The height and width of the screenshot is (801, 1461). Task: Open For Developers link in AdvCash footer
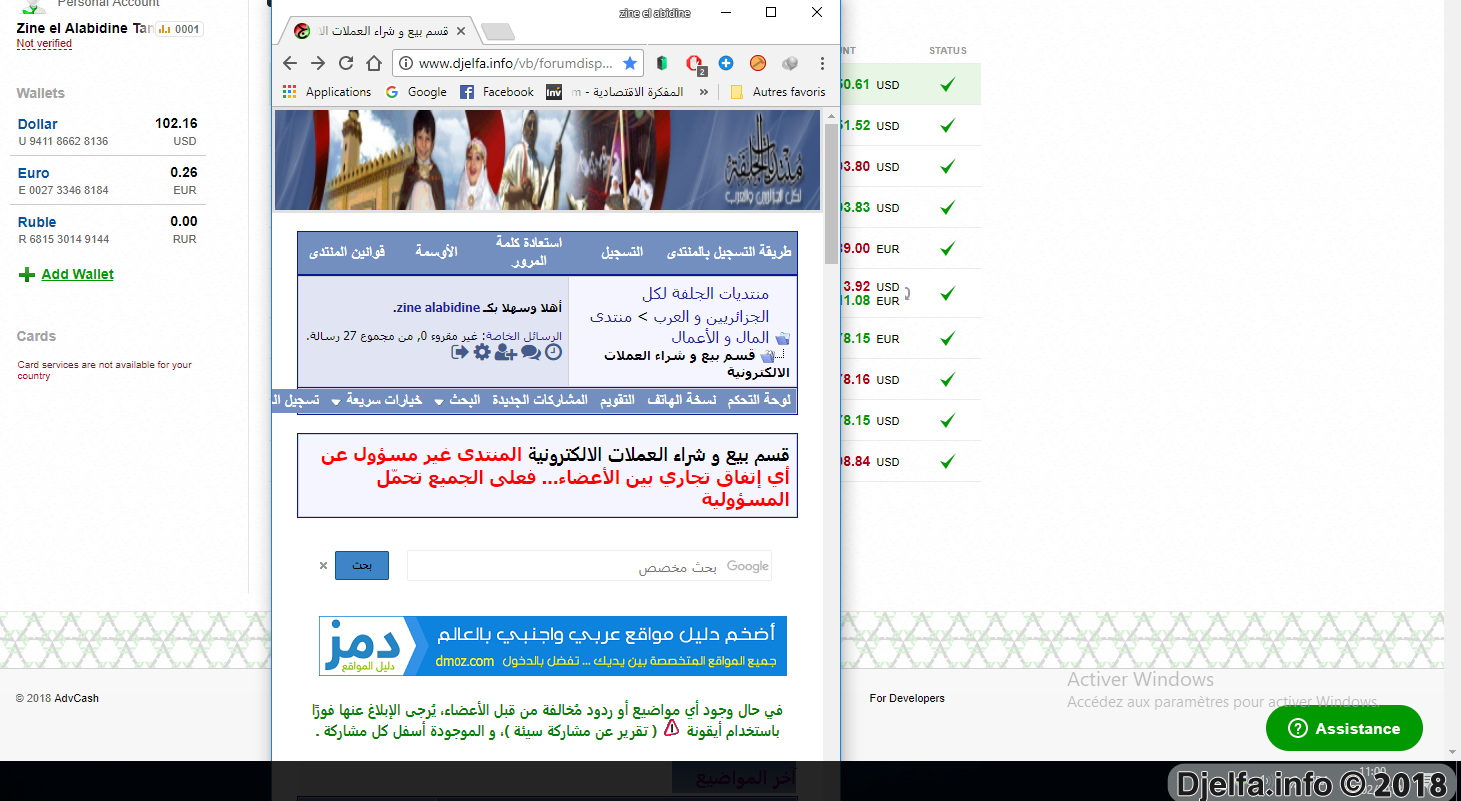[907, 698]
